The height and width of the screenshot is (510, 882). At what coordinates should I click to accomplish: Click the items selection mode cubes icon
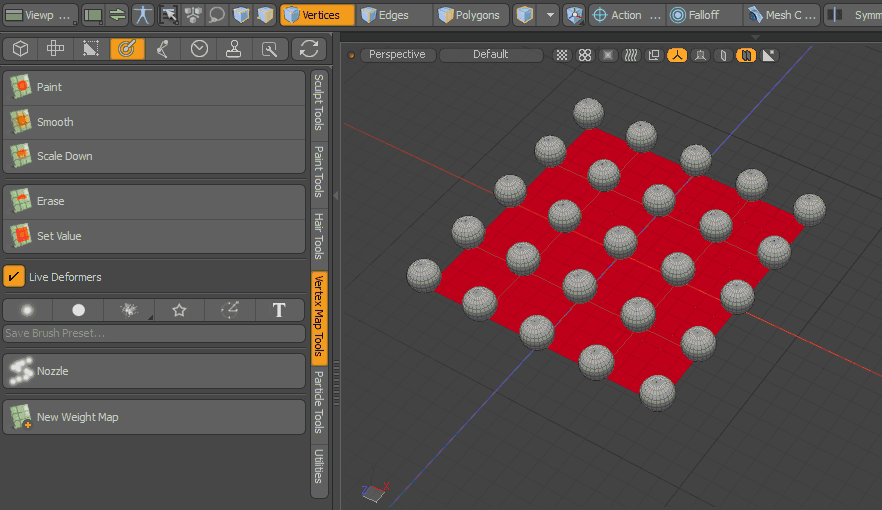coord(193,15)
